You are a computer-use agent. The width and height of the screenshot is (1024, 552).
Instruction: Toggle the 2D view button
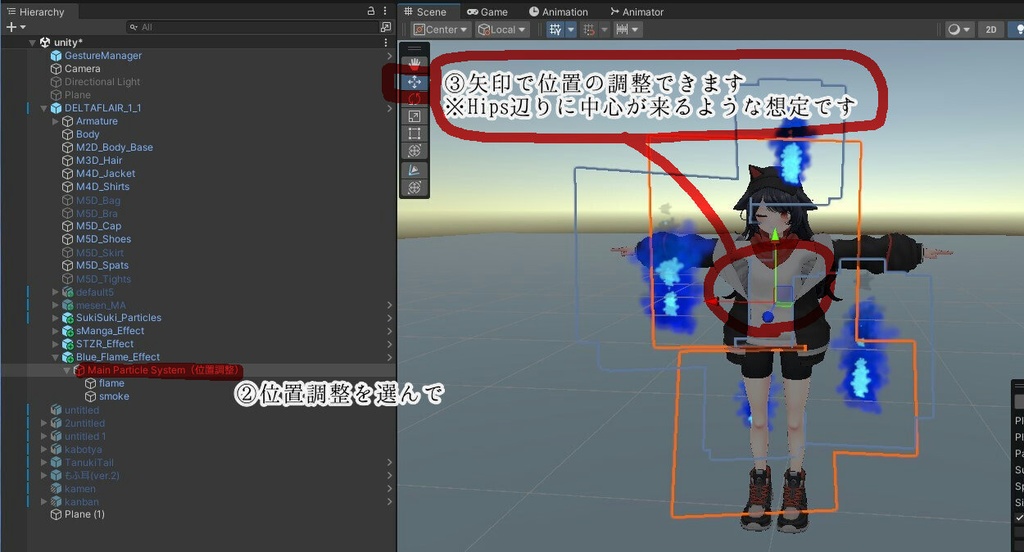pos(991,29)
